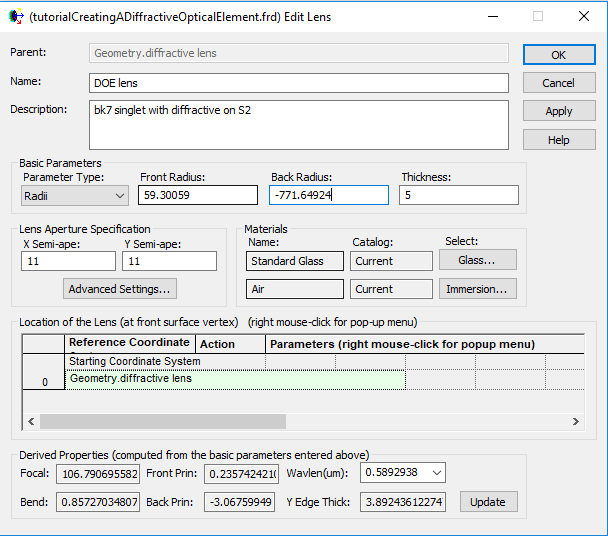Edit the Back Radius field
Image resolution: width=608 pixels, height=536 pixels.
point(329,196)
